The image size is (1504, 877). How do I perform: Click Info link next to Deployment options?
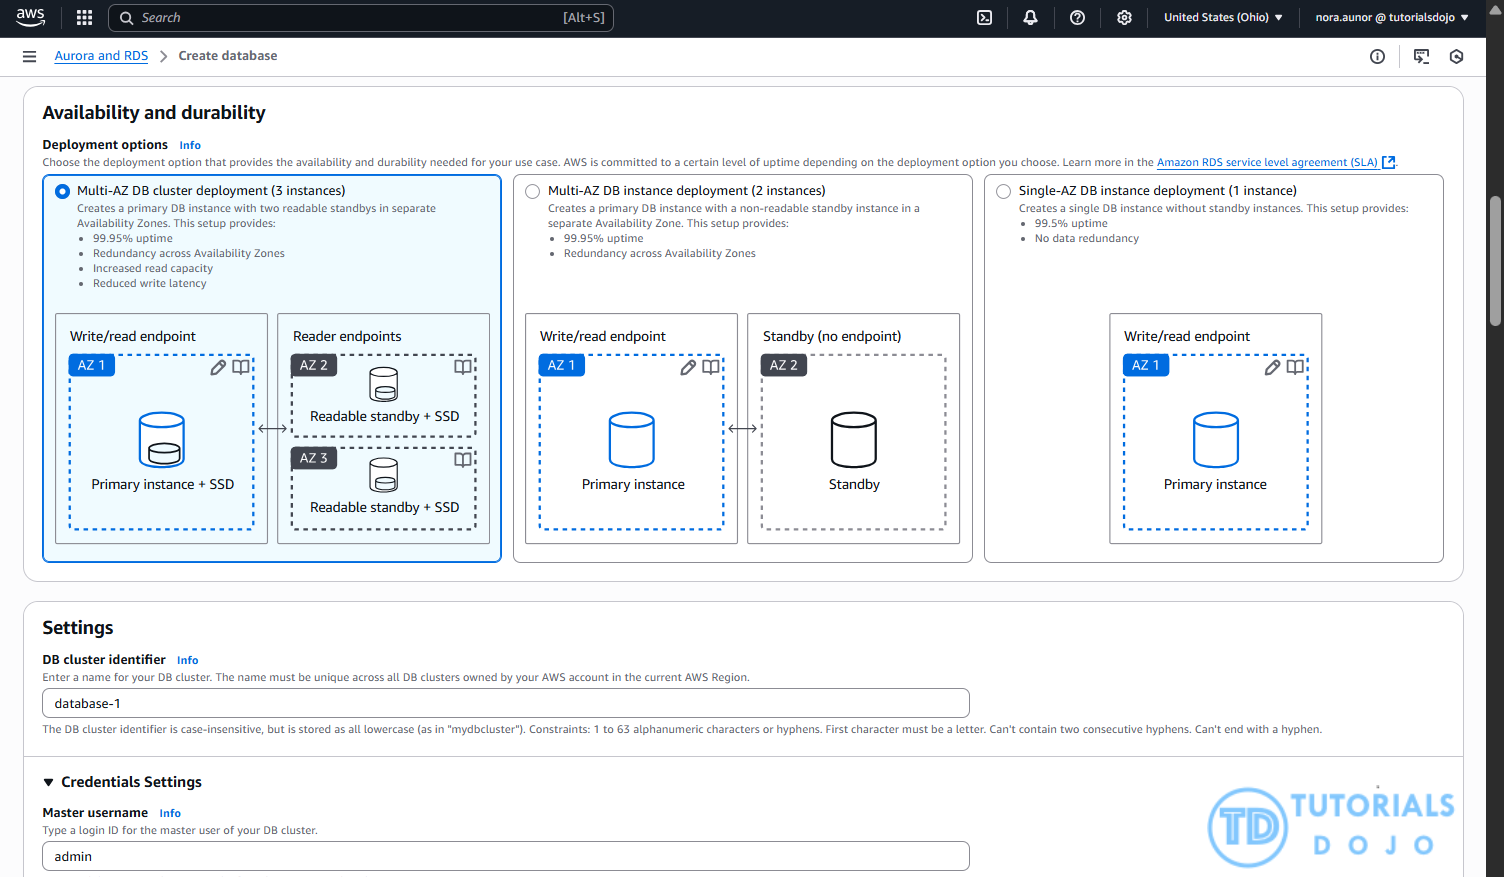pyautogui.click(x=190, y=145)
